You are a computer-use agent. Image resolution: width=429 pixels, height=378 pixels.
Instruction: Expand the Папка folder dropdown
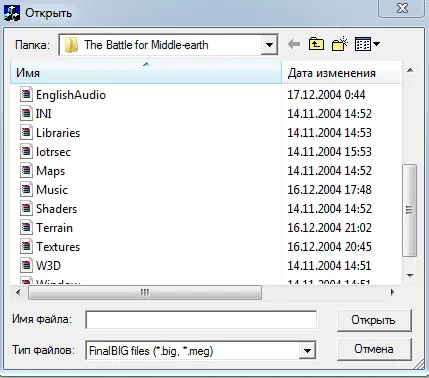tap(269, 44)
